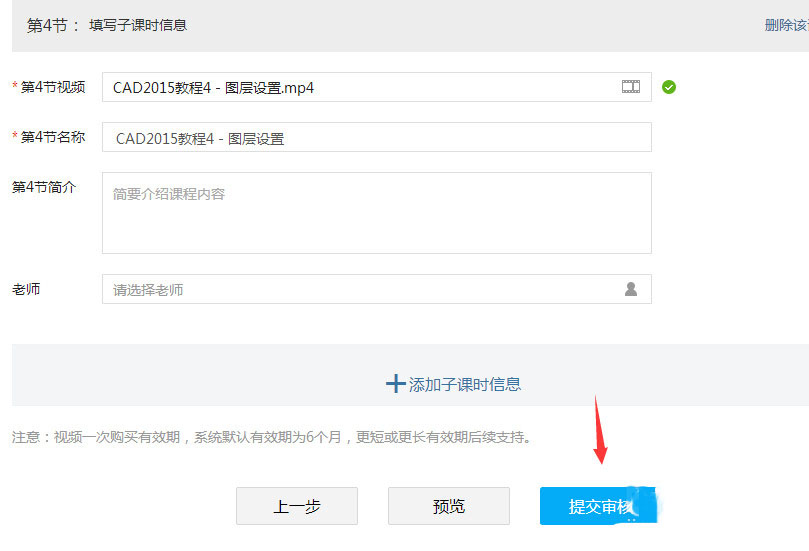This screenshot has height=551, width=809.
Task: Click the plus icon beside 添加子课时信息
Action: tap(395, 384)
